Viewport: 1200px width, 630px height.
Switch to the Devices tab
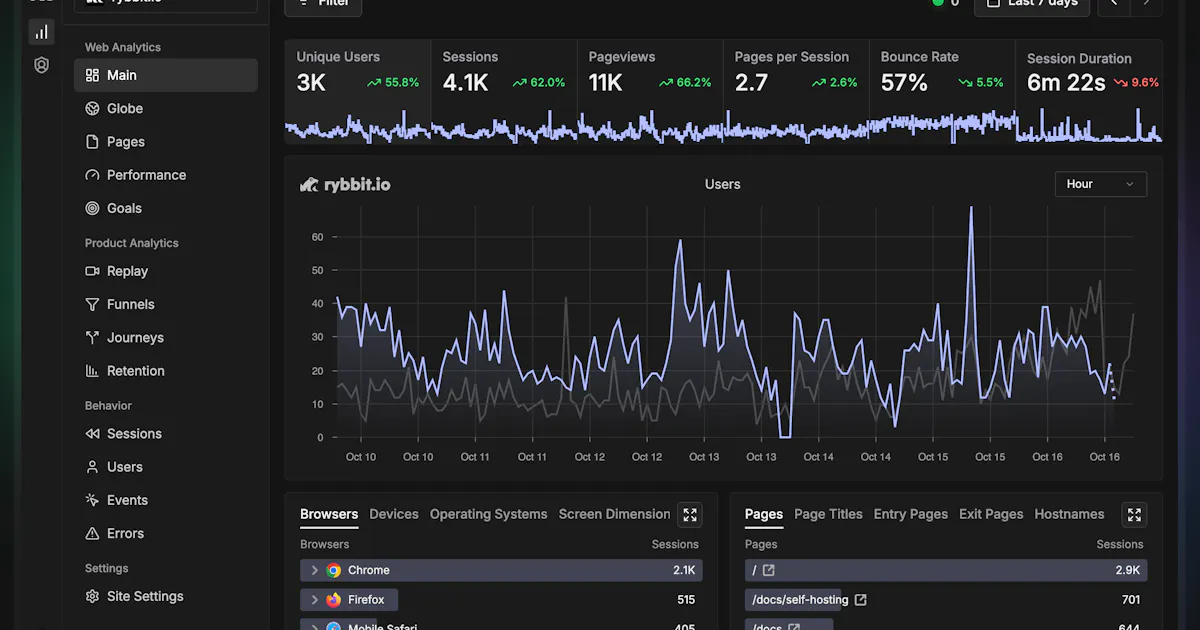(x=394, y=514)
